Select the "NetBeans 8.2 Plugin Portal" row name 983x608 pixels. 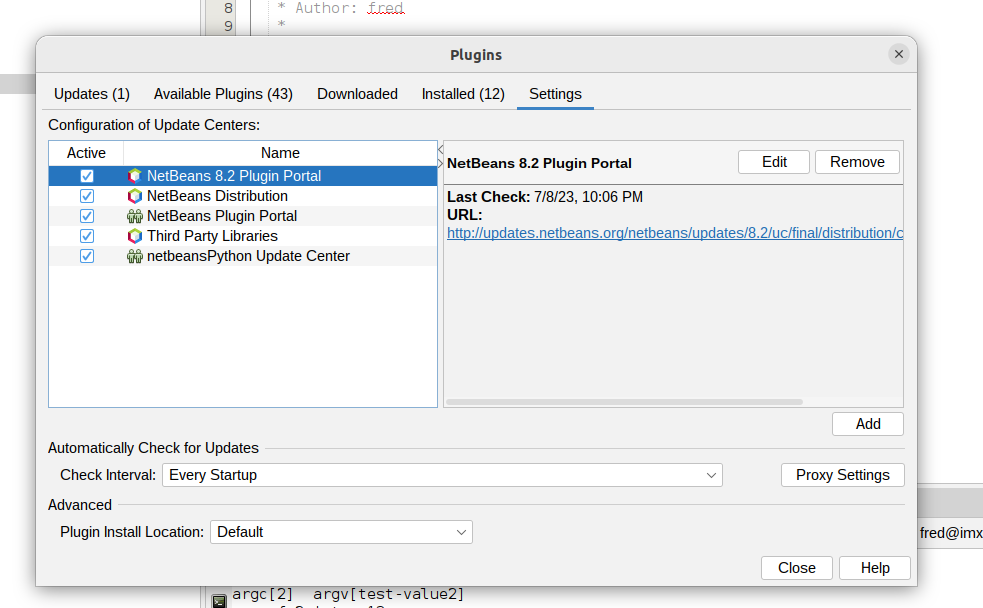(x=234, y=176)
